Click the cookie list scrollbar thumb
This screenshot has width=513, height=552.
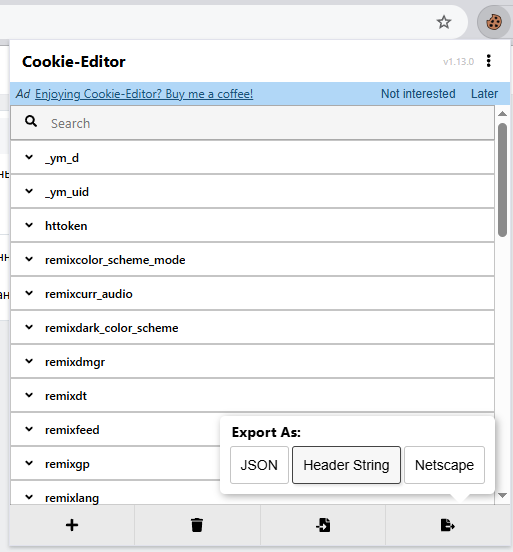point(502,180)
